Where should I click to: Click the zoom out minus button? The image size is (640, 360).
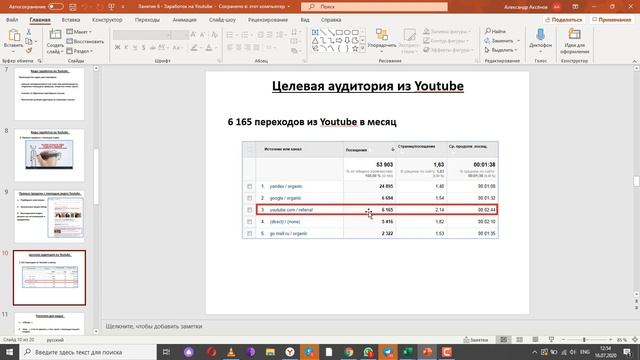[563, 340]
